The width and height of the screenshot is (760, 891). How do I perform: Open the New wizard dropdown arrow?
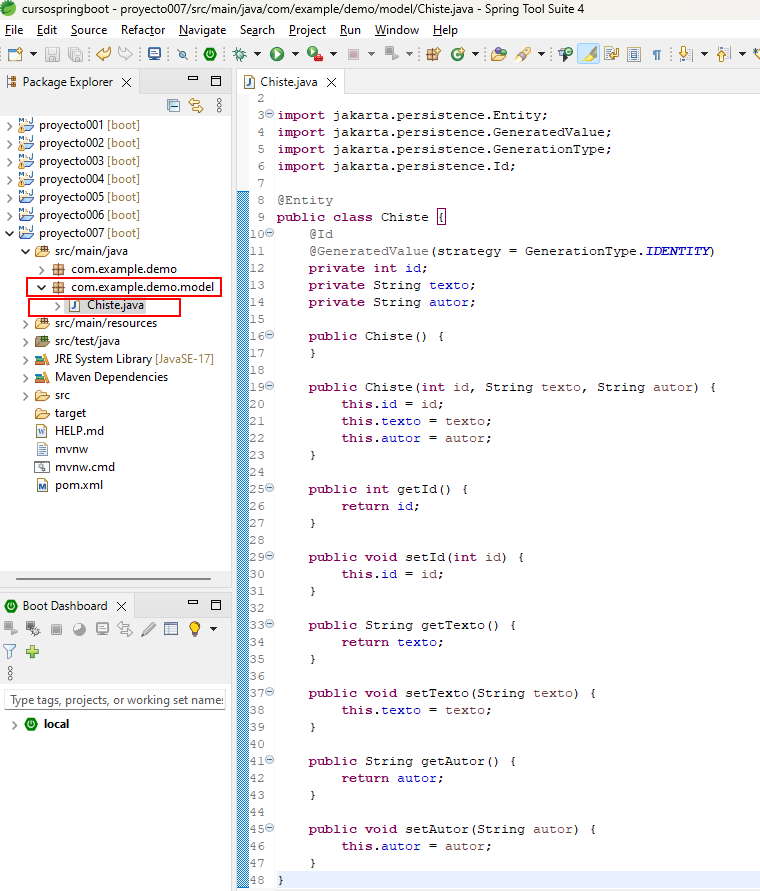[x=33, y=54]
